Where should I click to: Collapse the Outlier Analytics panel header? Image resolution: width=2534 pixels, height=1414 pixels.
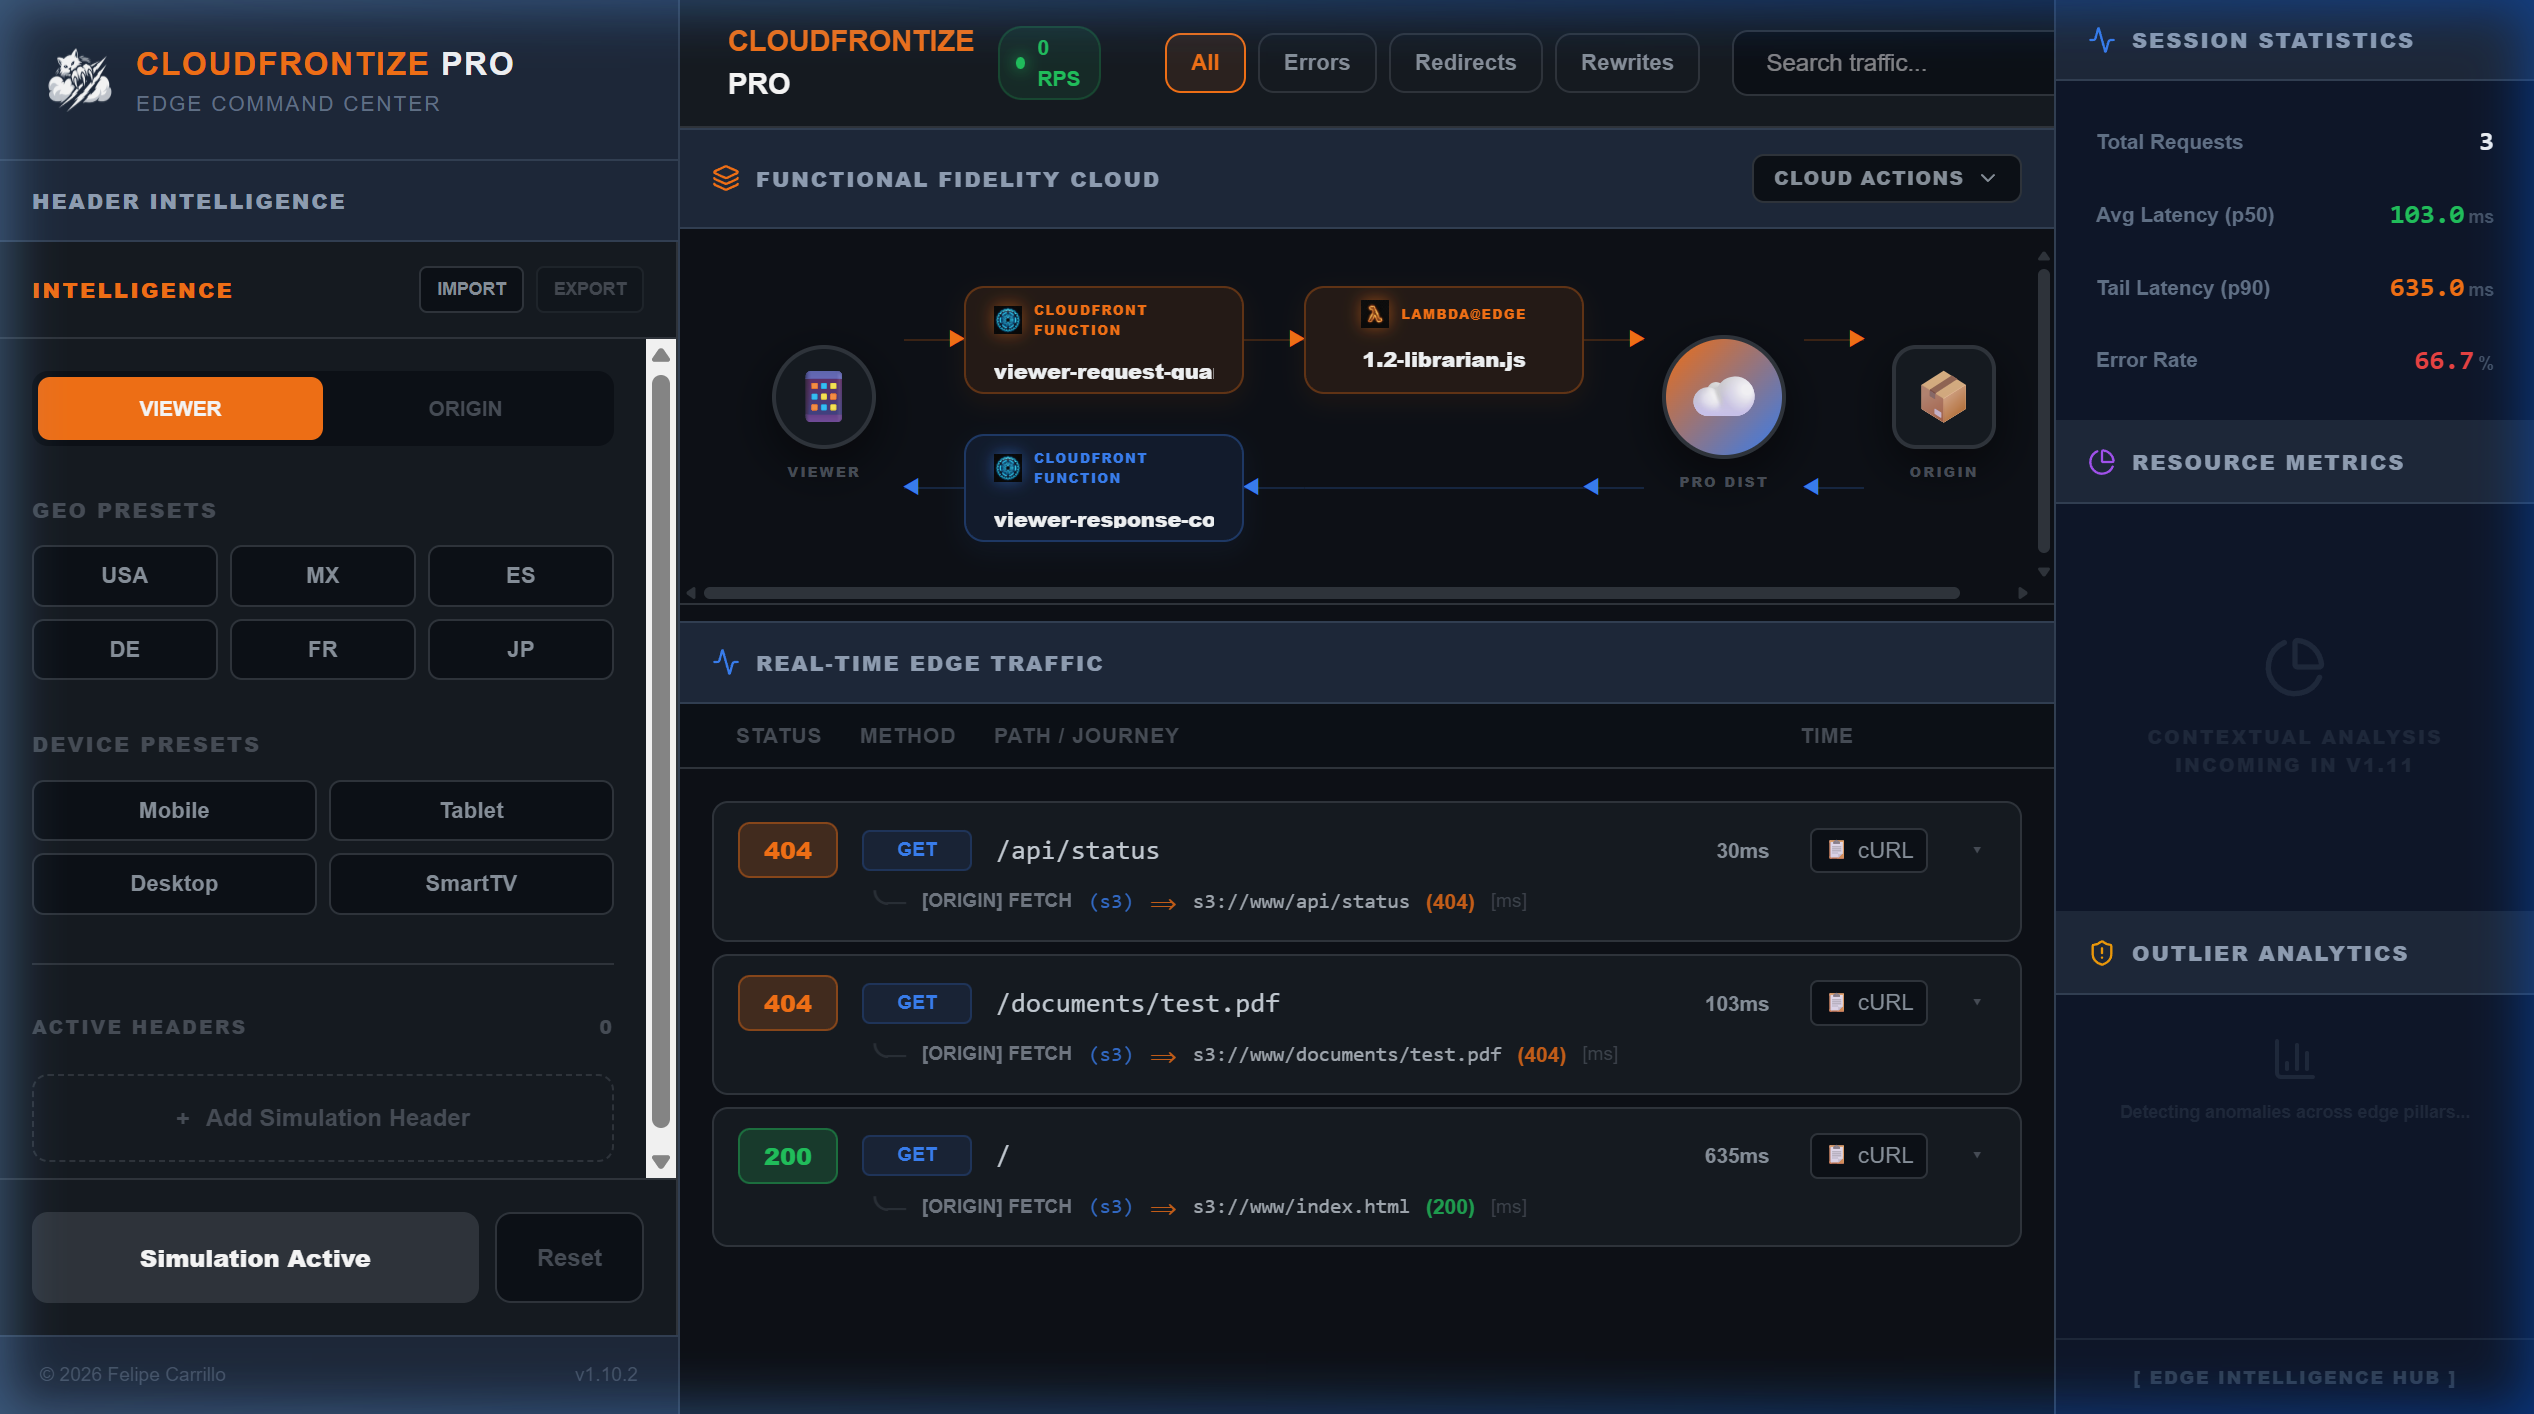(x=2294, y=953)
